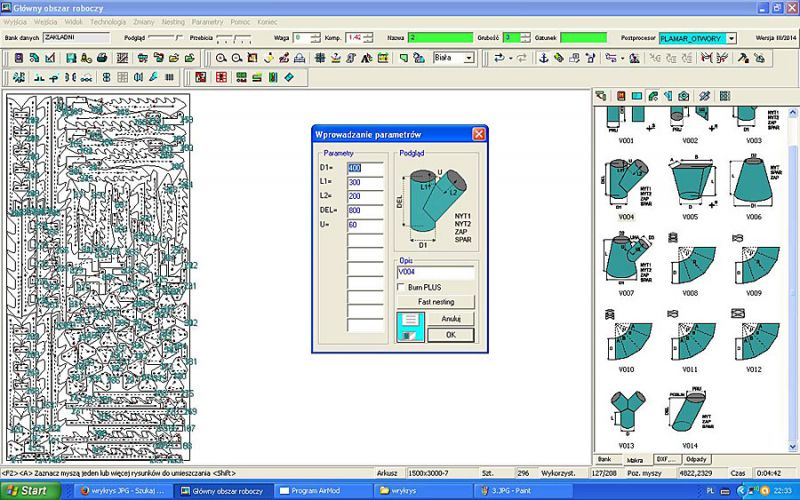800x500 pixels.
Task: Click the zoom out magnifier icon
Action: pyautogui.click(x=236, y=58)
